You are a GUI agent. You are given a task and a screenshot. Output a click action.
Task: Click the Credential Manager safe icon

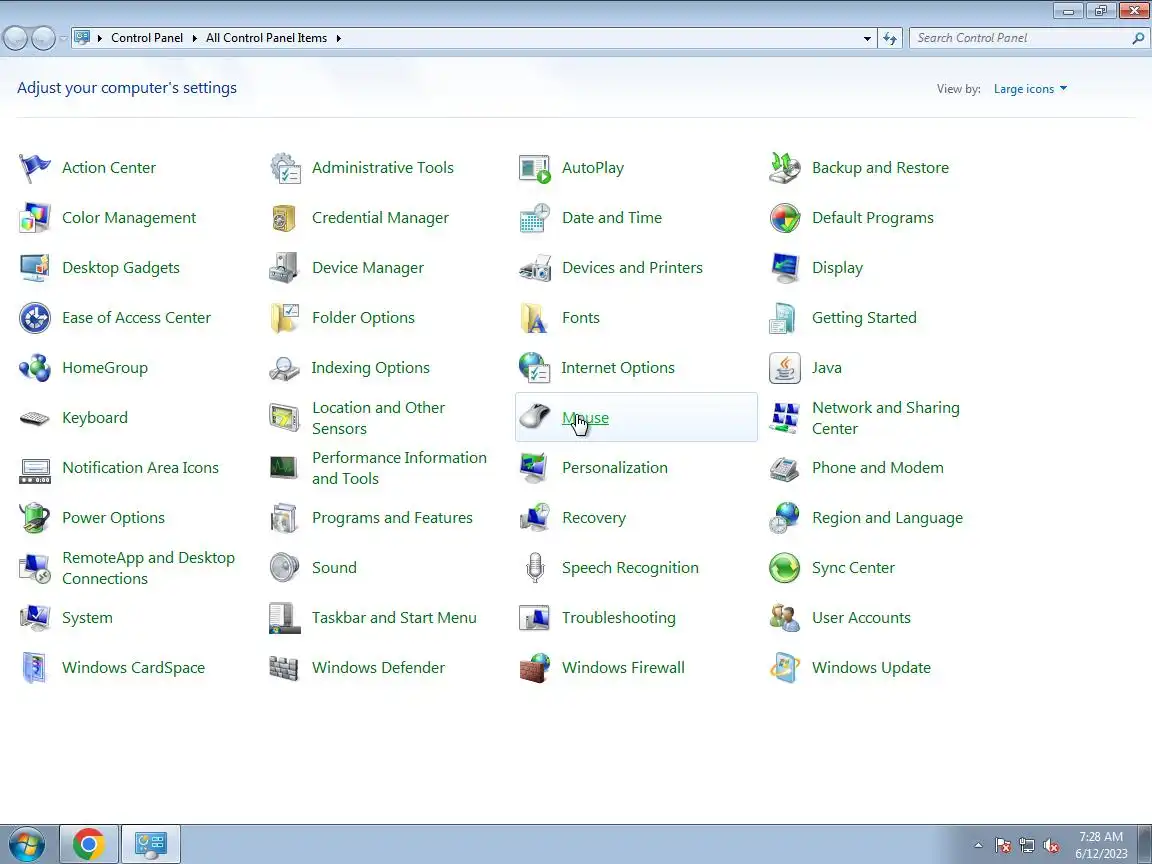tap(284, 218)
